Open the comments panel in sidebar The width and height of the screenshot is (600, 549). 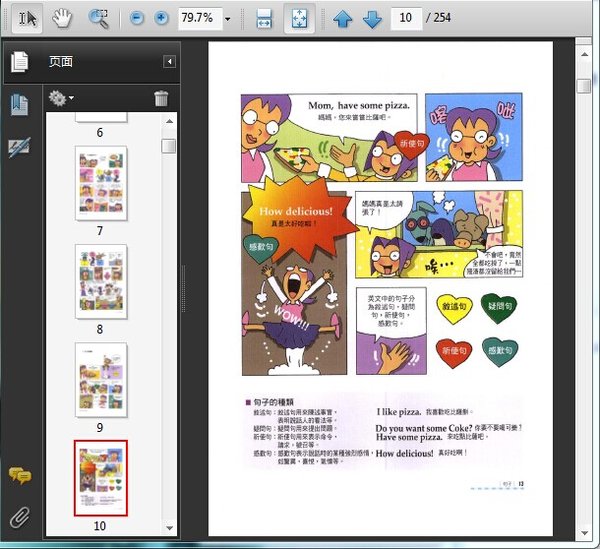(x=19, y=476)
